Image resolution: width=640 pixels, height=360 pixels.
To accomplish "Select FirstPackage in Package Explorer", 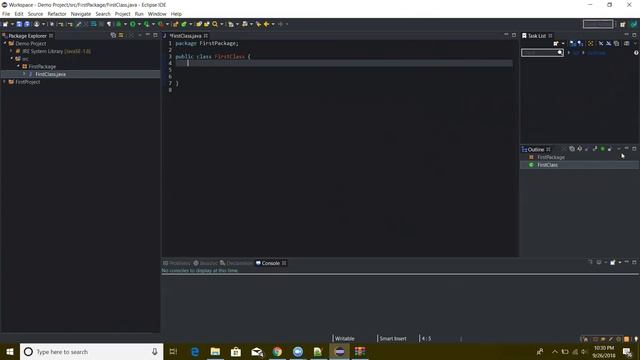I will (x=42, y=67).
